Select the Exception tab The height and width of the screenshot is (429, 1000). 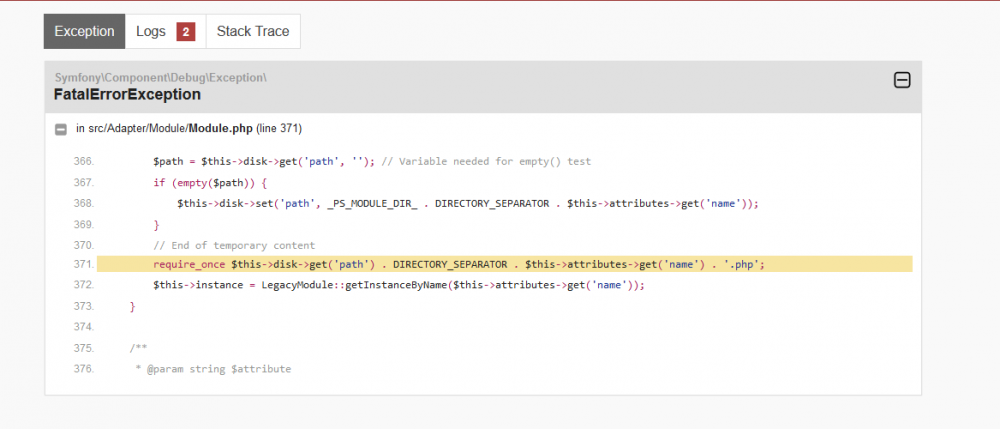point(84,31)
